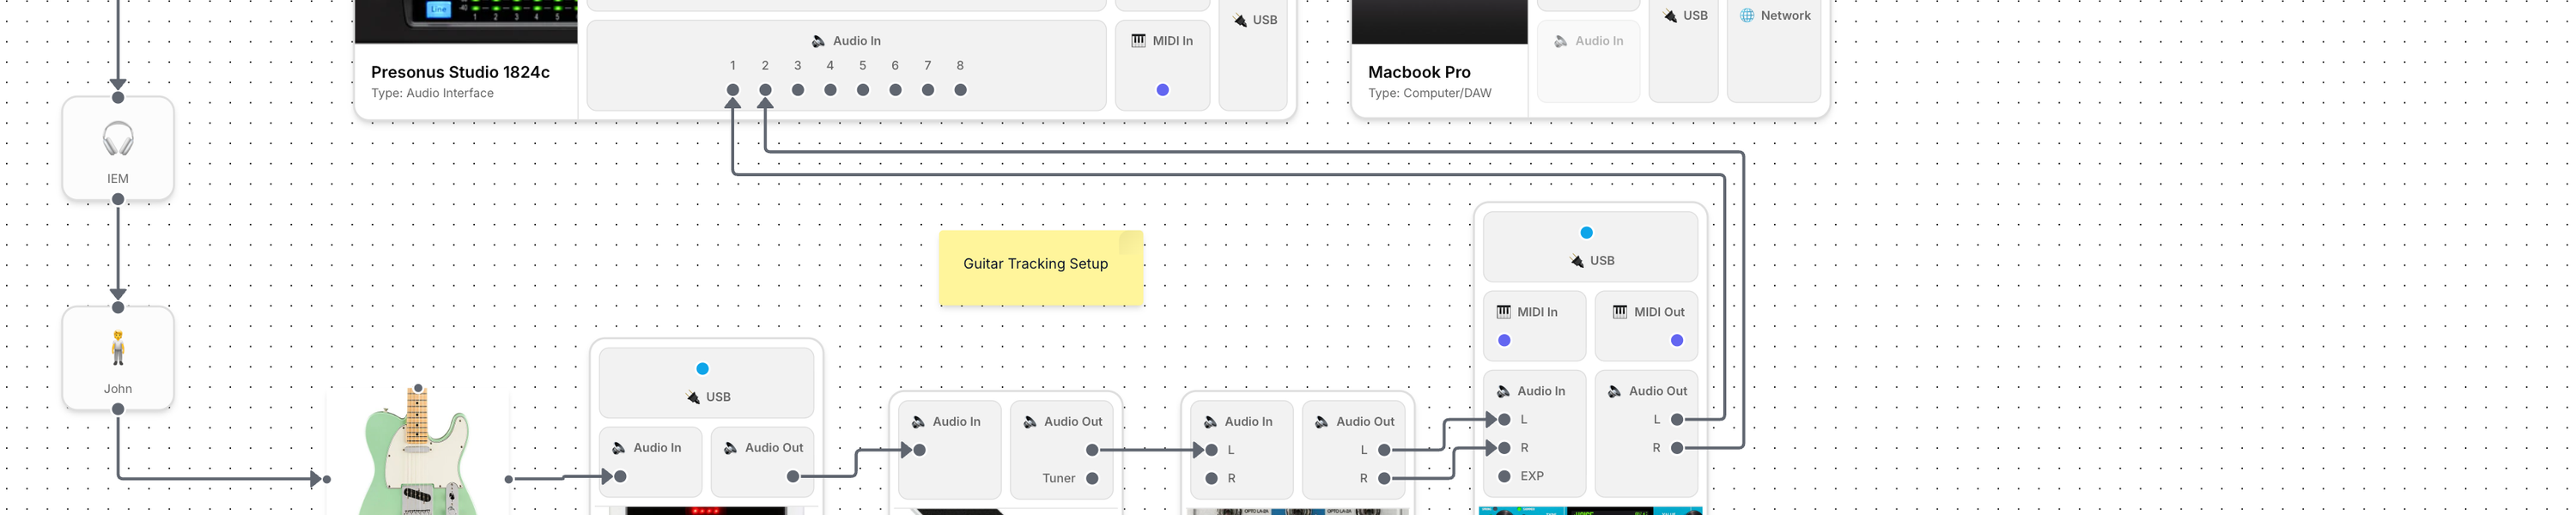Viewport: 2576px width, 515px height.
Task: Open the Presonus Studio 1824c device title
Action: click(460, 72)
